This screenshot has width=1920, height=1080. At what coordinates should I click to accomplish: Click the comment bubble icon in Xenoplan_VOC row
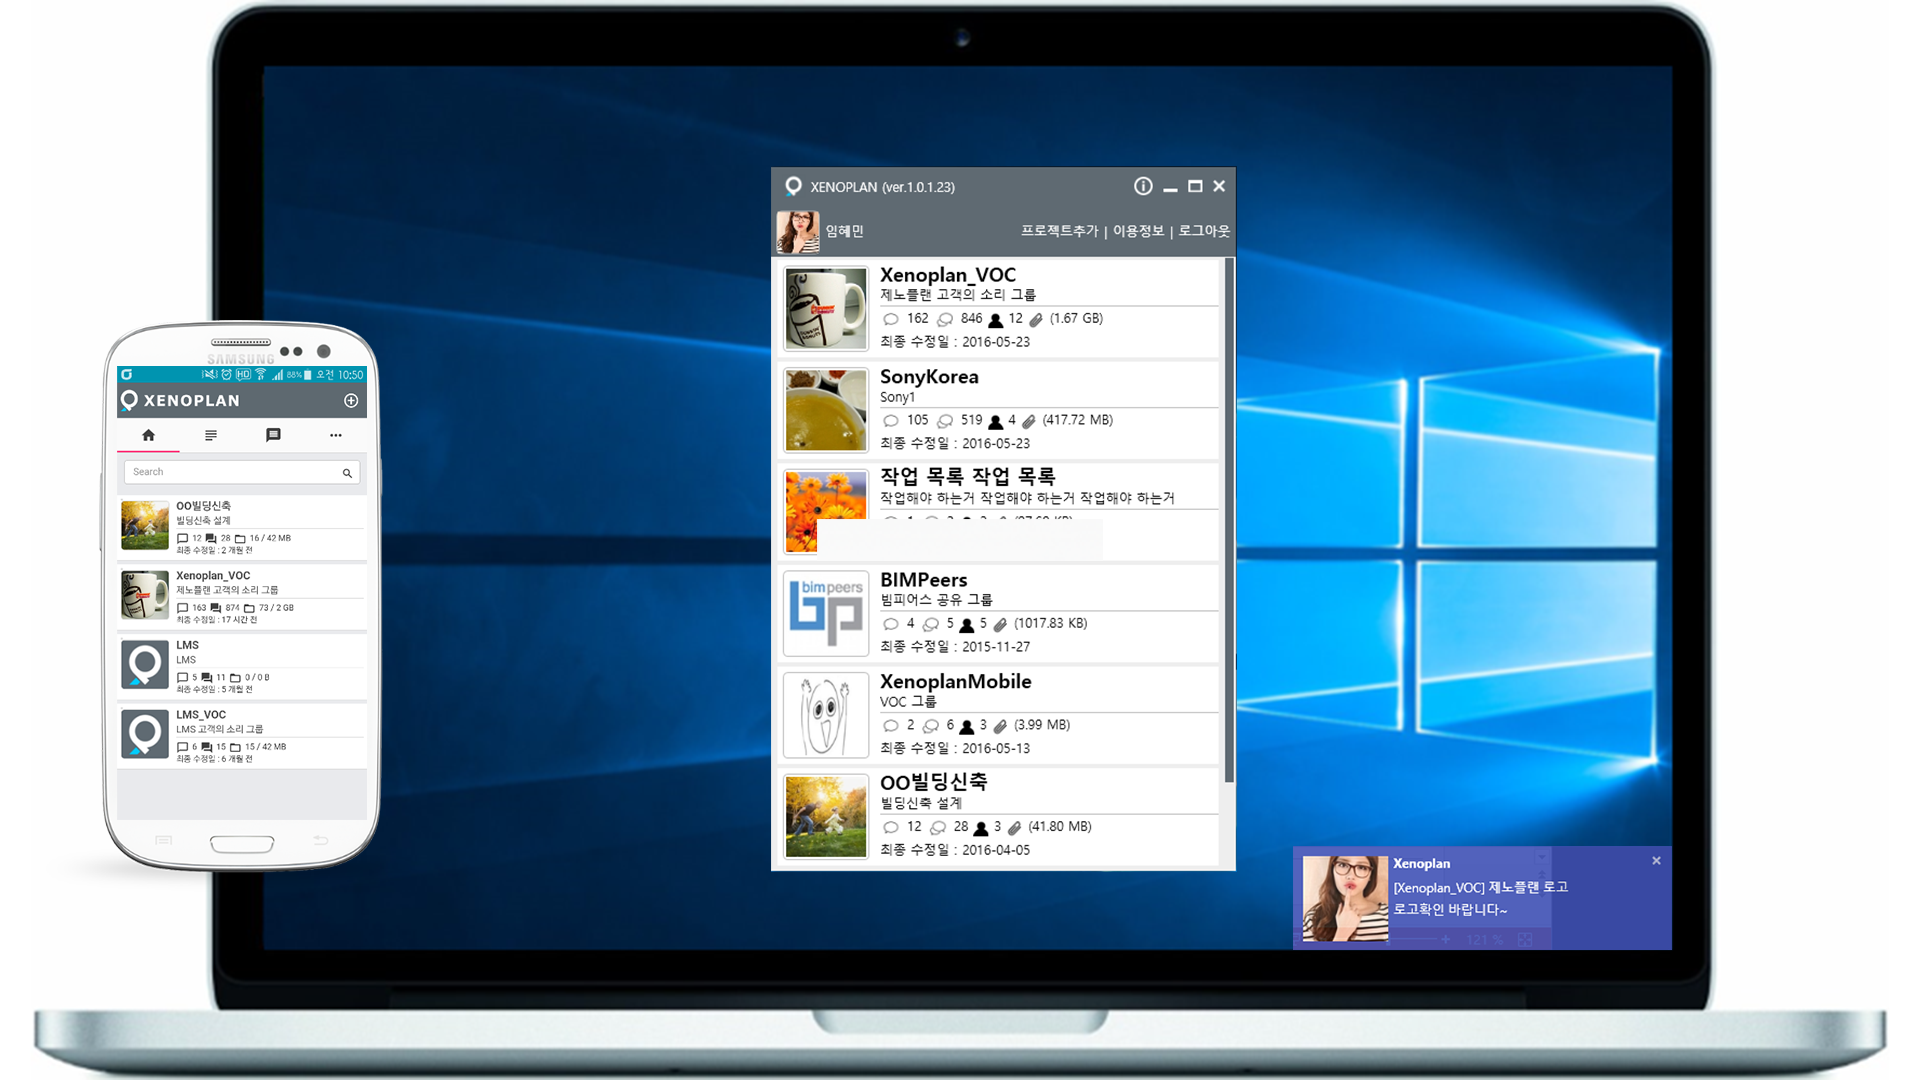point(891,319)
